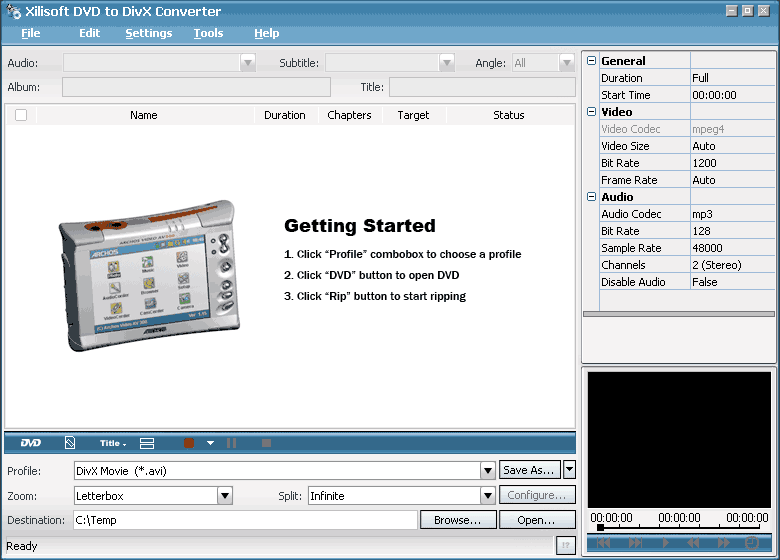Click the split-view list icon in toolbar
The width and height of the screenshot is (780, 560).
click(x=147, y=443)
